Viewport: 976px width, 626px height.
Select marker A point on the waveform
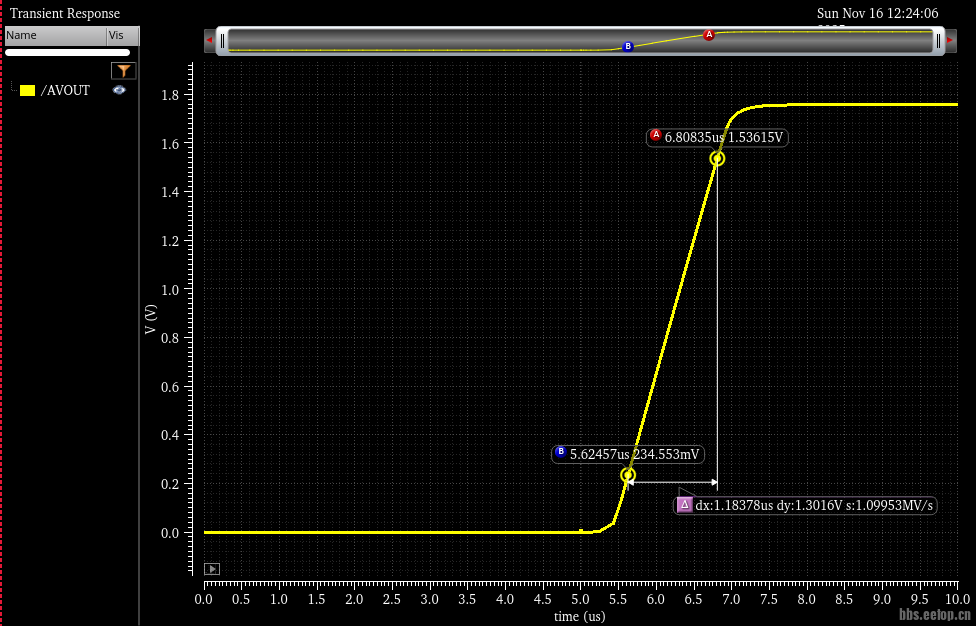717,158
